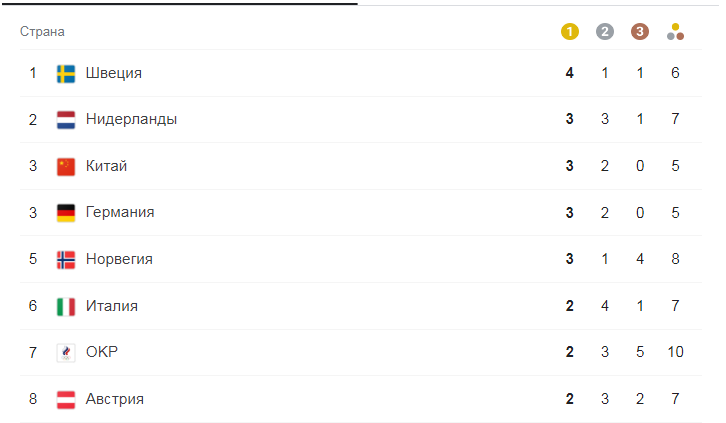
Task: Click the Norway flag icon
Action: click(66, 260)
